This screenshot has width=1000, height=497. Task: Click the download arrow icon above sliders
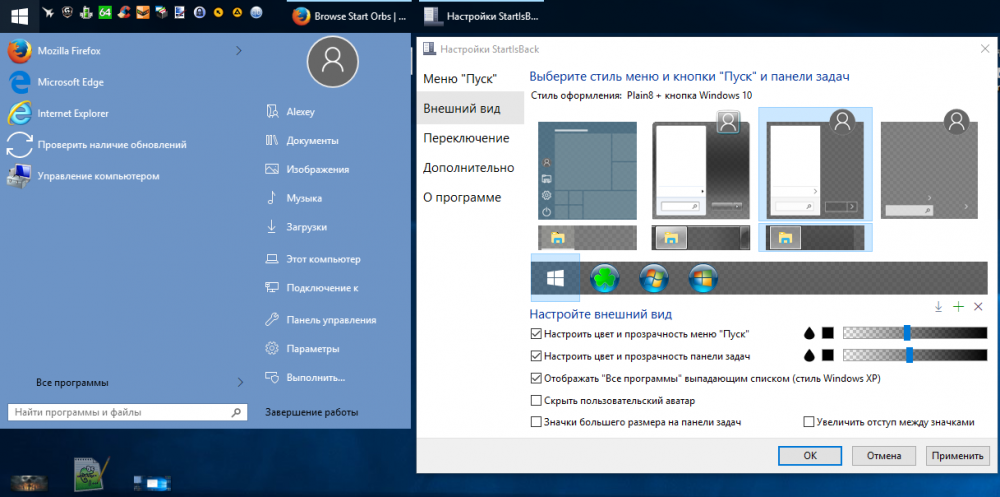tap(938, 306)
